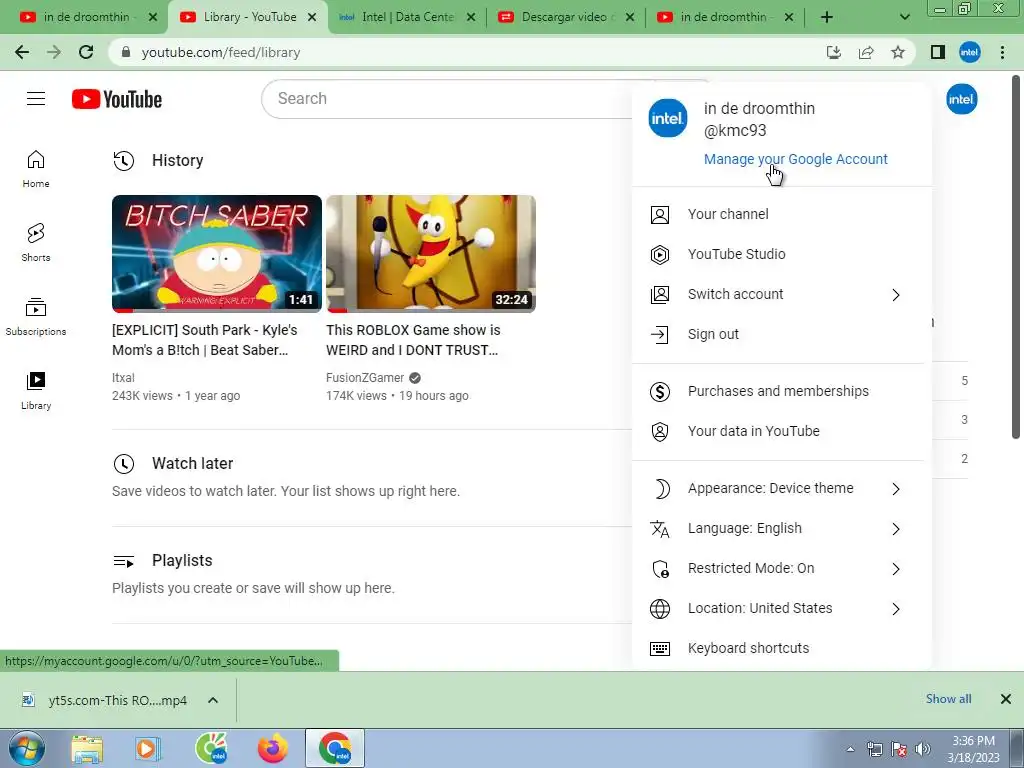The height and width of the screenshot is (768, 1024).
Task: Click Show all downloads
Action: coord(948,699)
